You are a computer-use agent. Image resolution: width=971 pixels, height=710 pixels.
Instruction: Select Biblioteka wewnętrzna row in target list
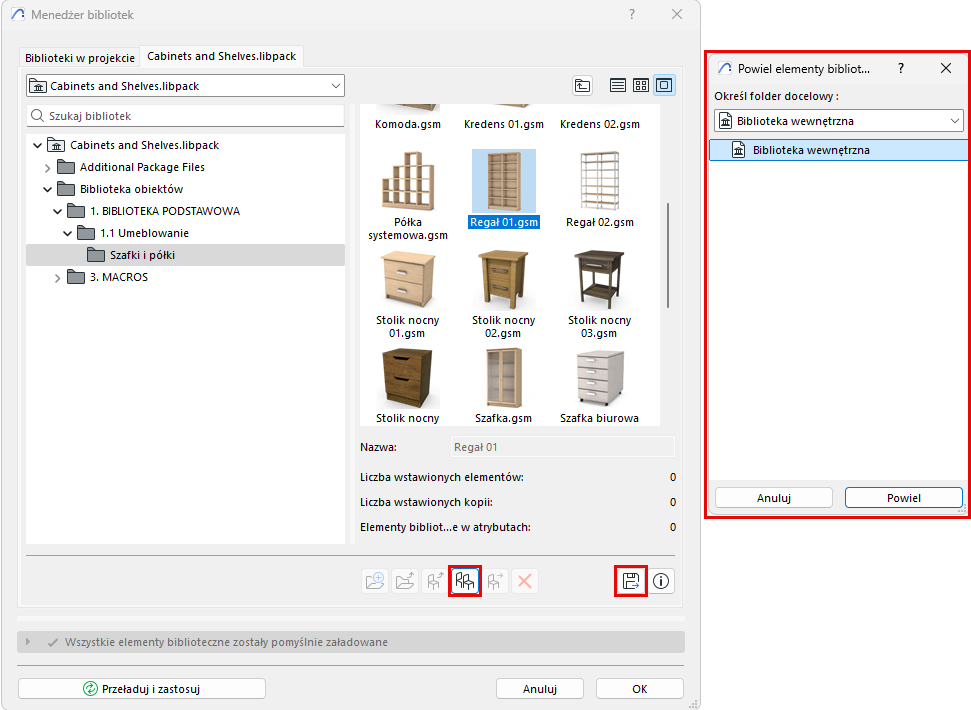[x=838, y=150]
